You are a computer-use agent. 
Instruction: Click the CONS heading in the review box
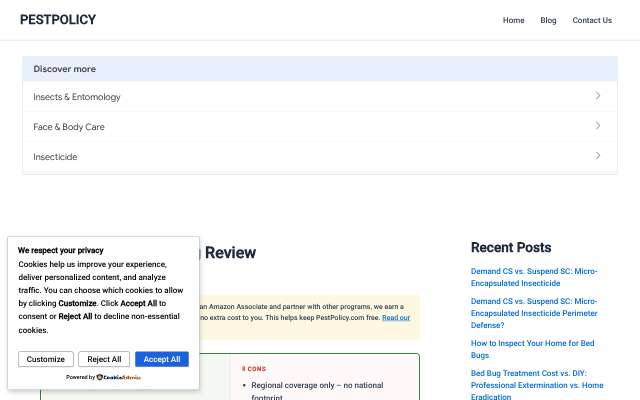254,369
